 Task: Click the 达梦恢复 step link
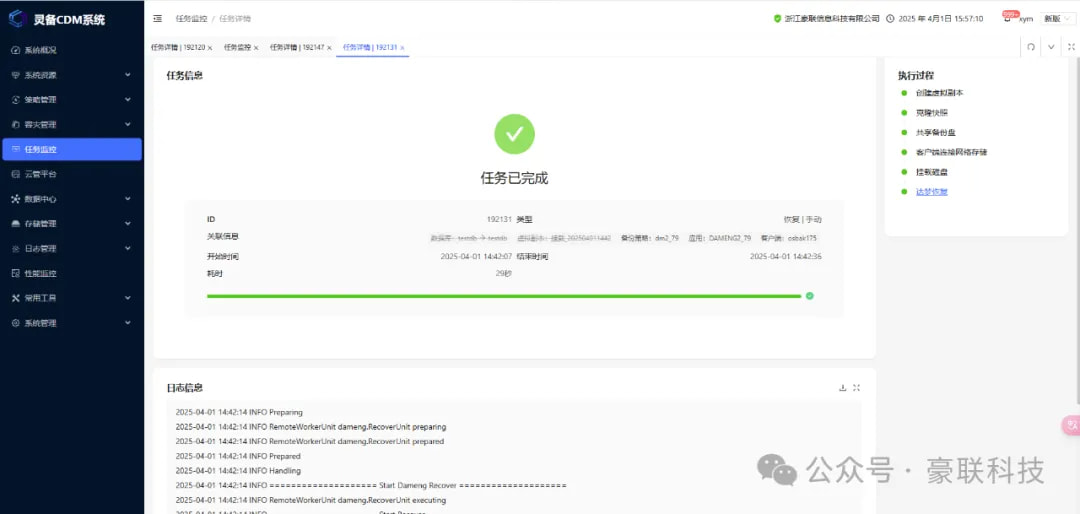pos(931,191)
